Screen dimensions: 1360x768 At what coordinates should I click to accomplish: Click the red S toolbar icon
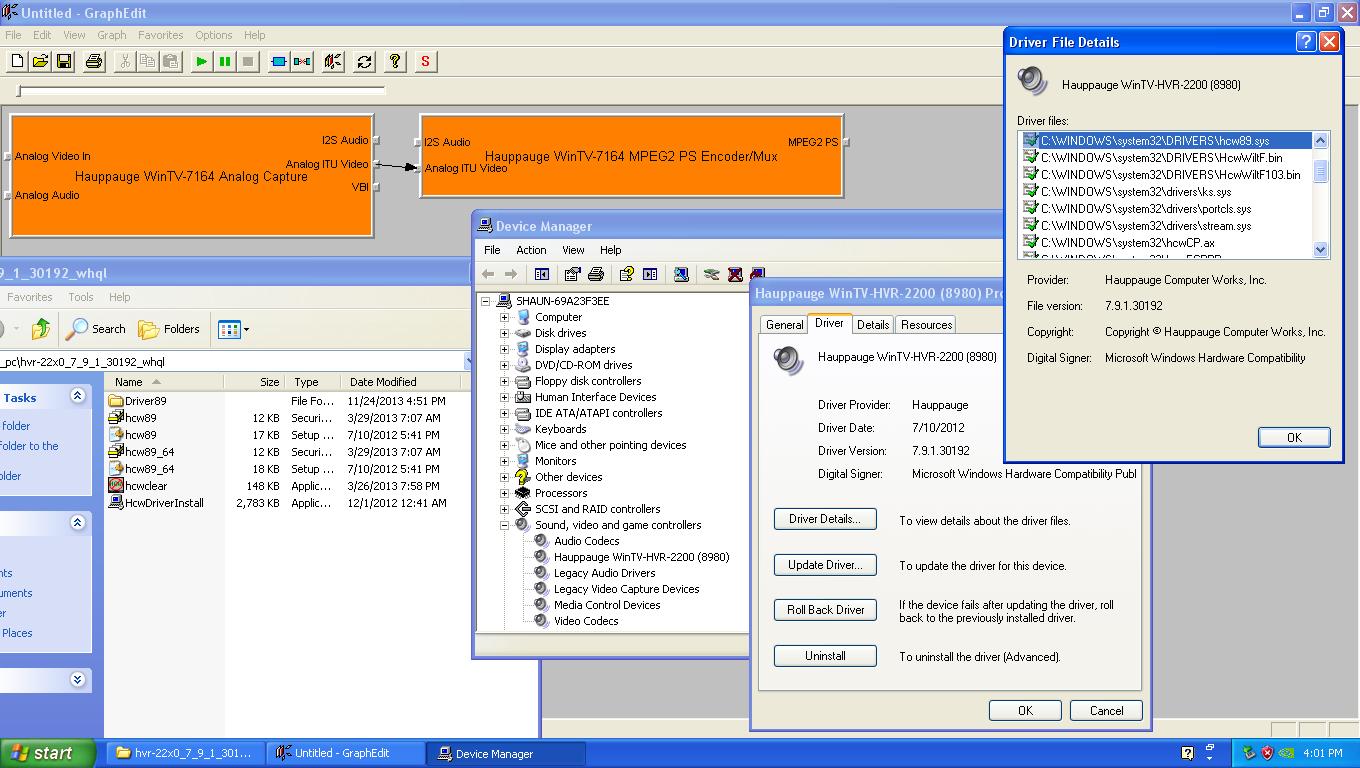coord(425,62)
